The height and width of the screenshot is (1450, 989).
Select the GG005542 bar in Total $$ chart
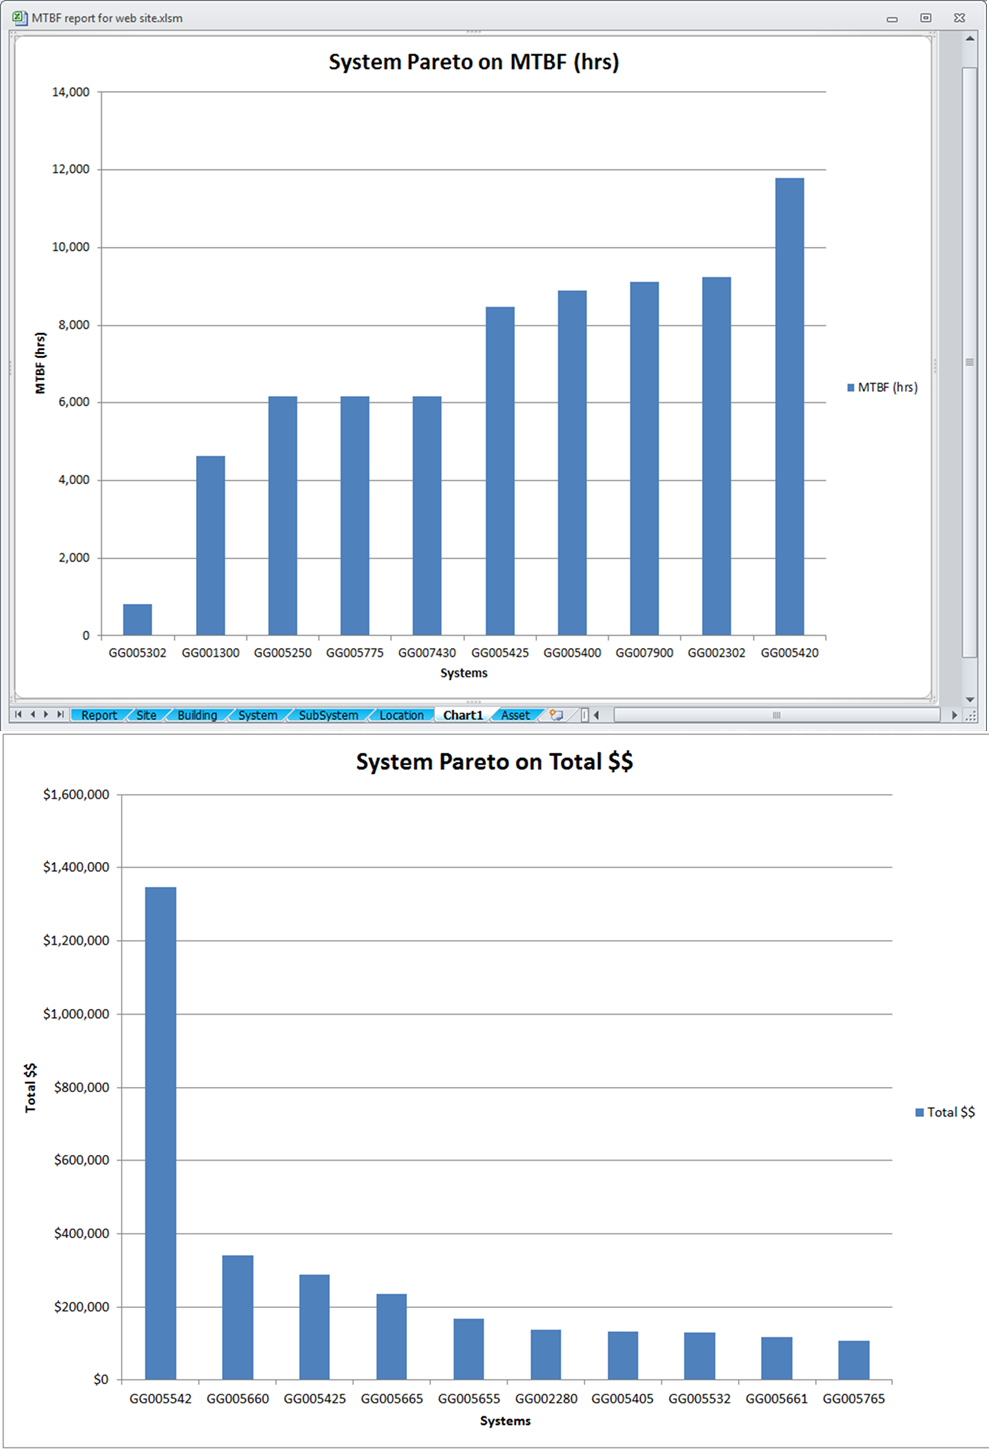point(160,1133)
